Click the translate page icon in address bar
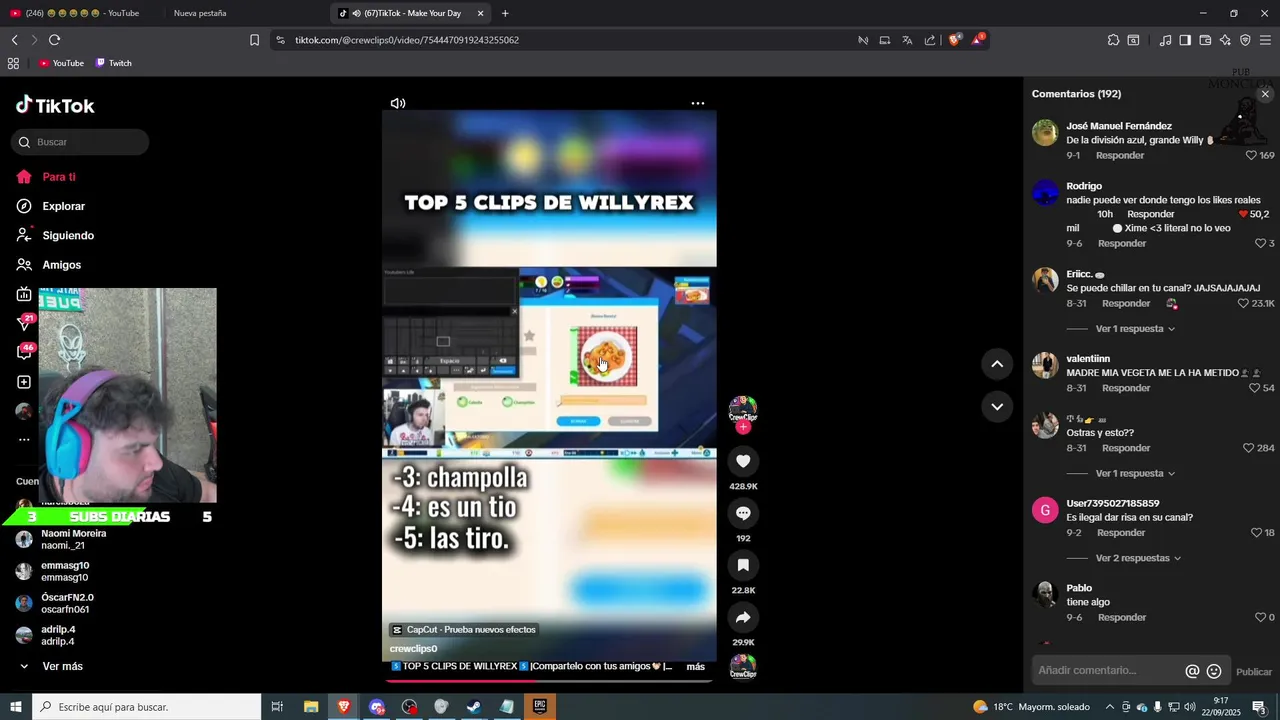 907,40
